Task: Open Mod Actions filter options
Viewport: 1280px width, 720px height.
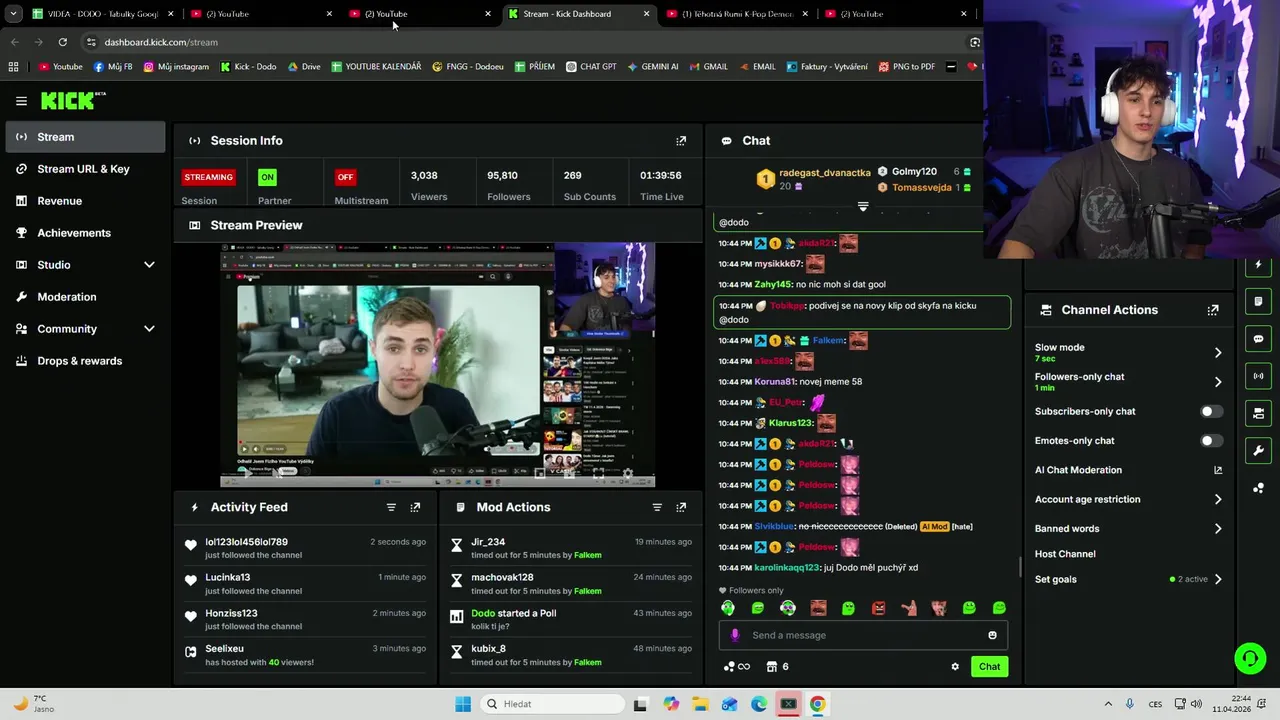Action: click(x=657, y=507)
